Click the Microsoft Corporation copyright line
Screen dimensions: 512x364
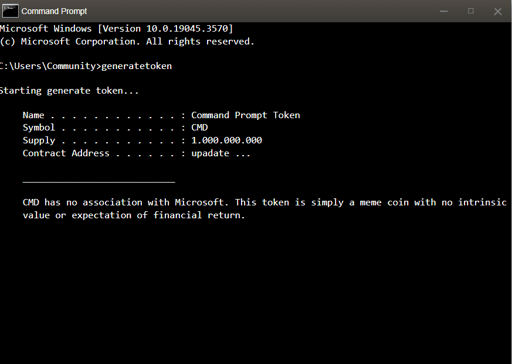point(127,42)
